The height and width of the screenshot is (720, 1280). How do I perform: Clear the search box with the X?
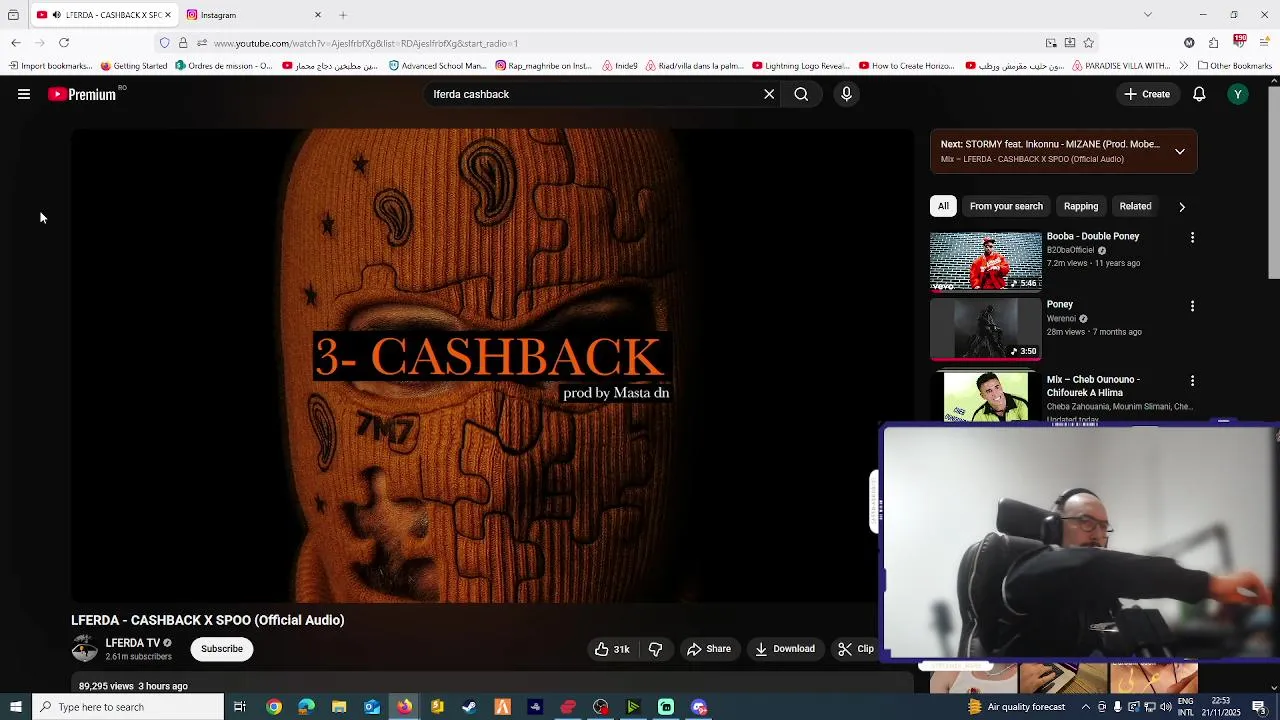click(x=769, y=94)
